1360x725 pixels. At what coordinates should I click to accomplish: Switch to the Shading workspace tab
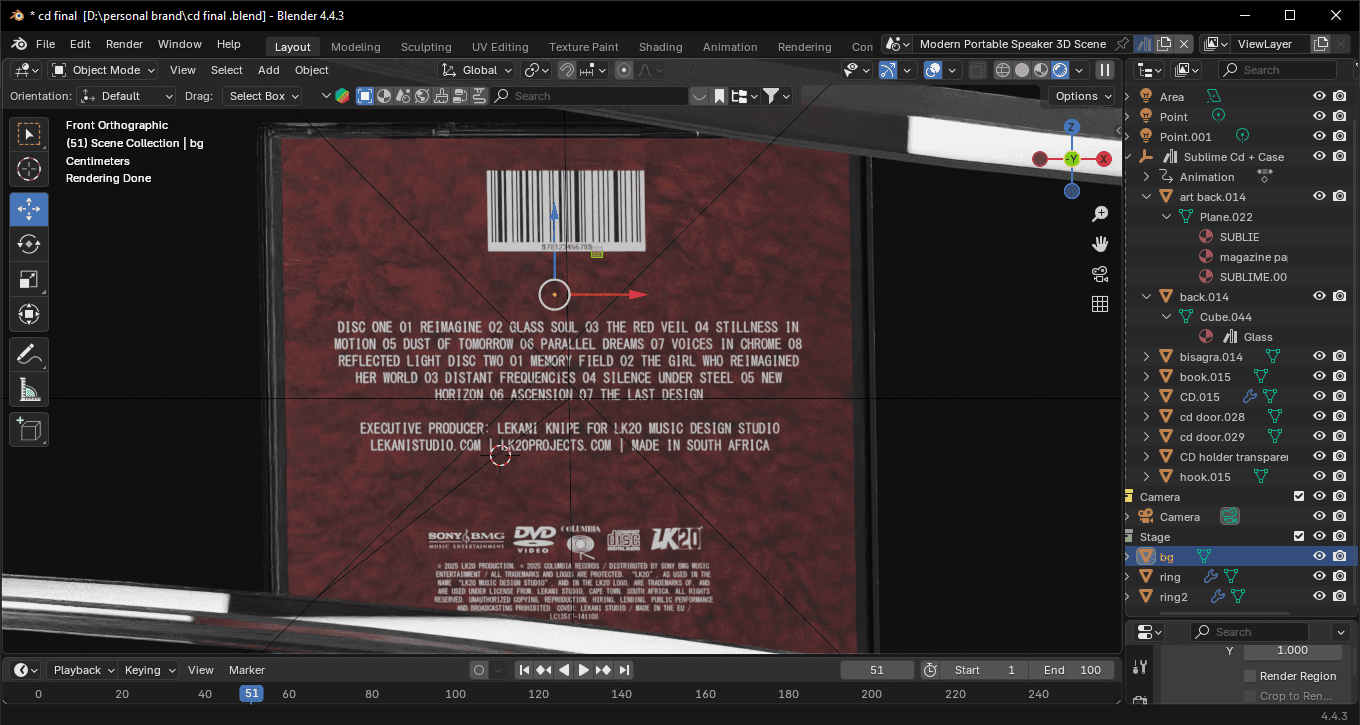[661, 47]
